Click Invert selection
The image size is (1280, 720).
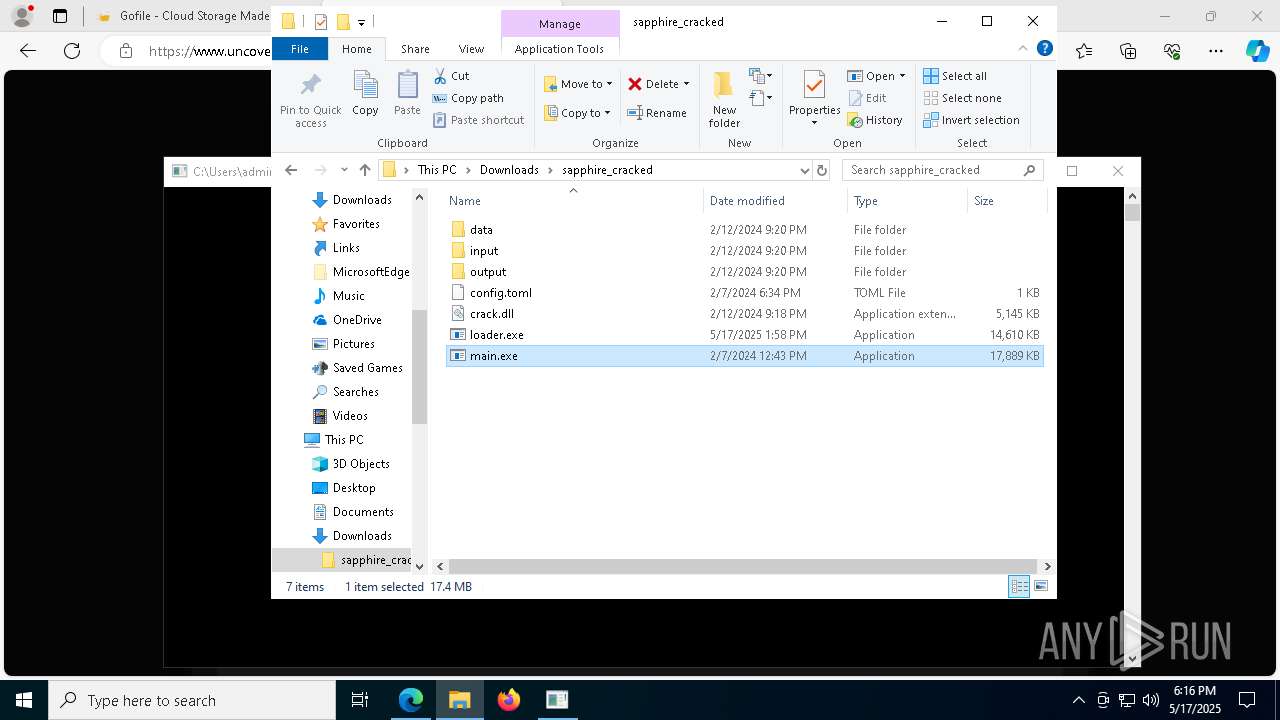(x=971, y=120)
